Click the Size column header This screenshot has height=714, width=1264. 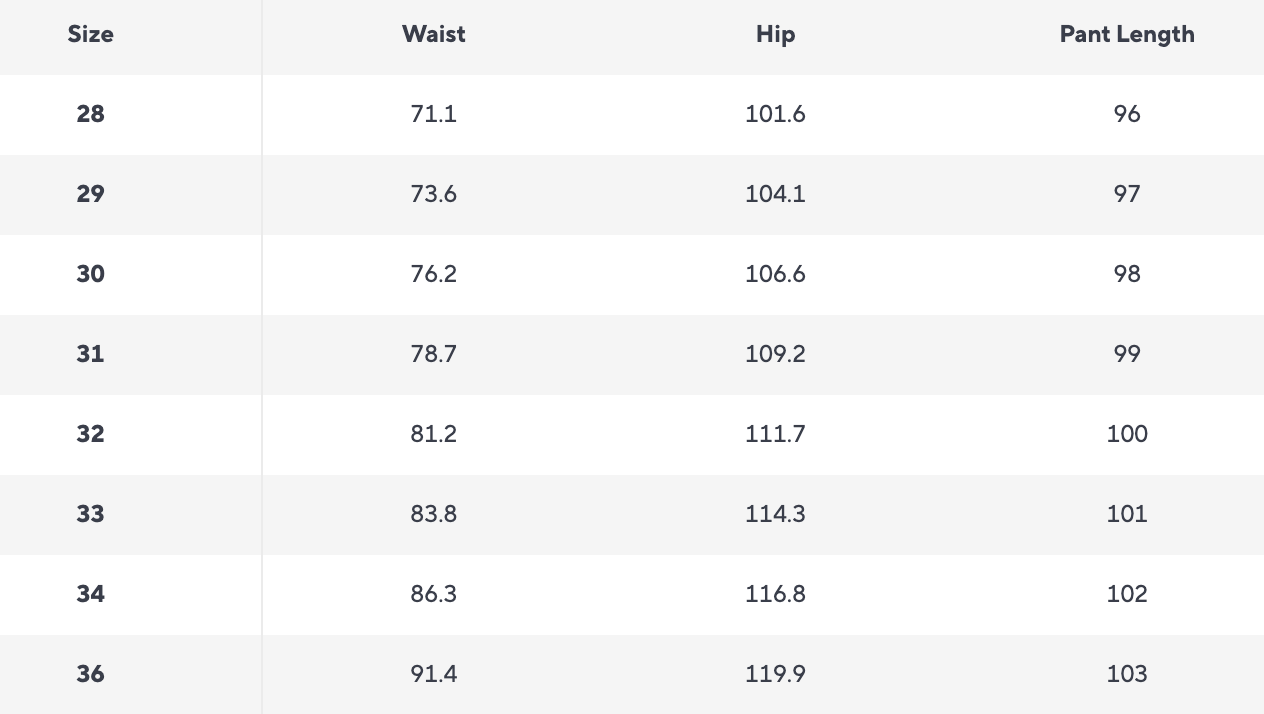[90, 34]
